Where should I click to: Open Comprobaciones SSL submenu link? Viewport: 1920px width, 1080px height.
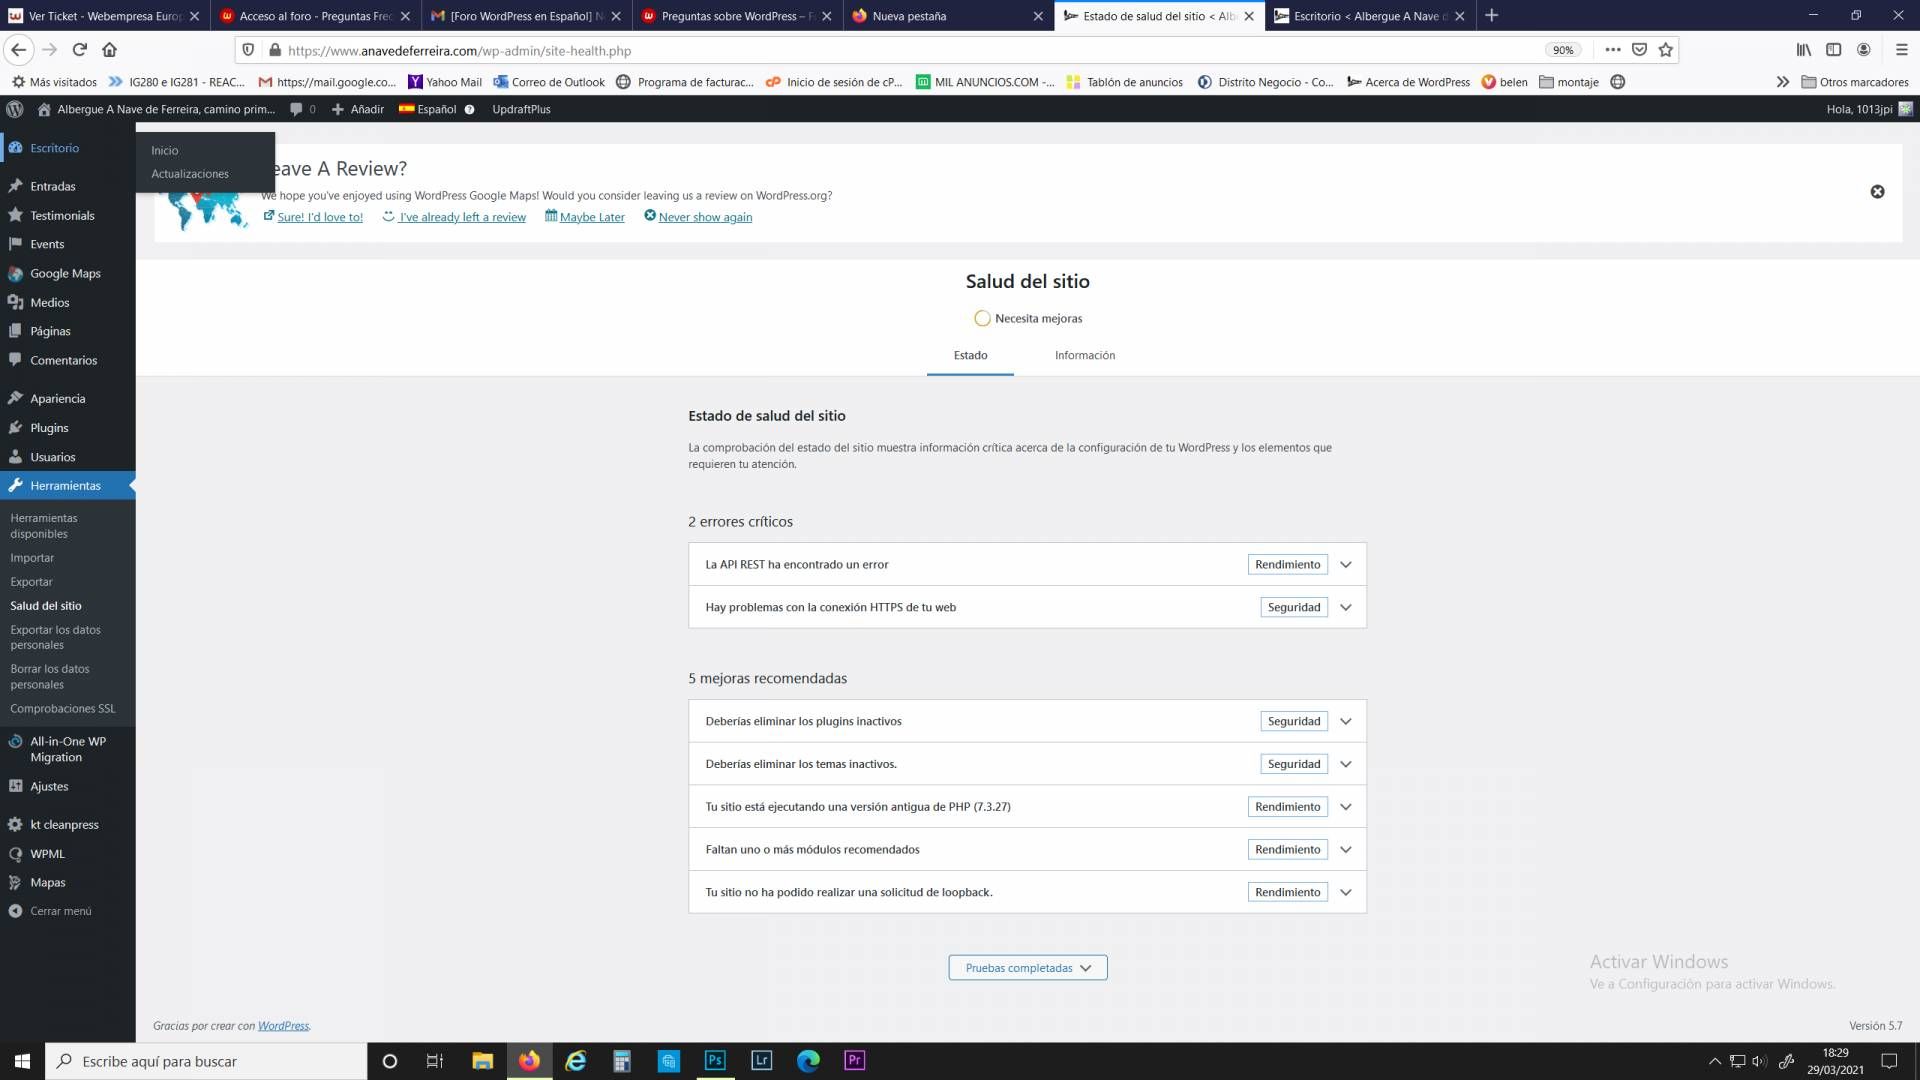(63, 709)
